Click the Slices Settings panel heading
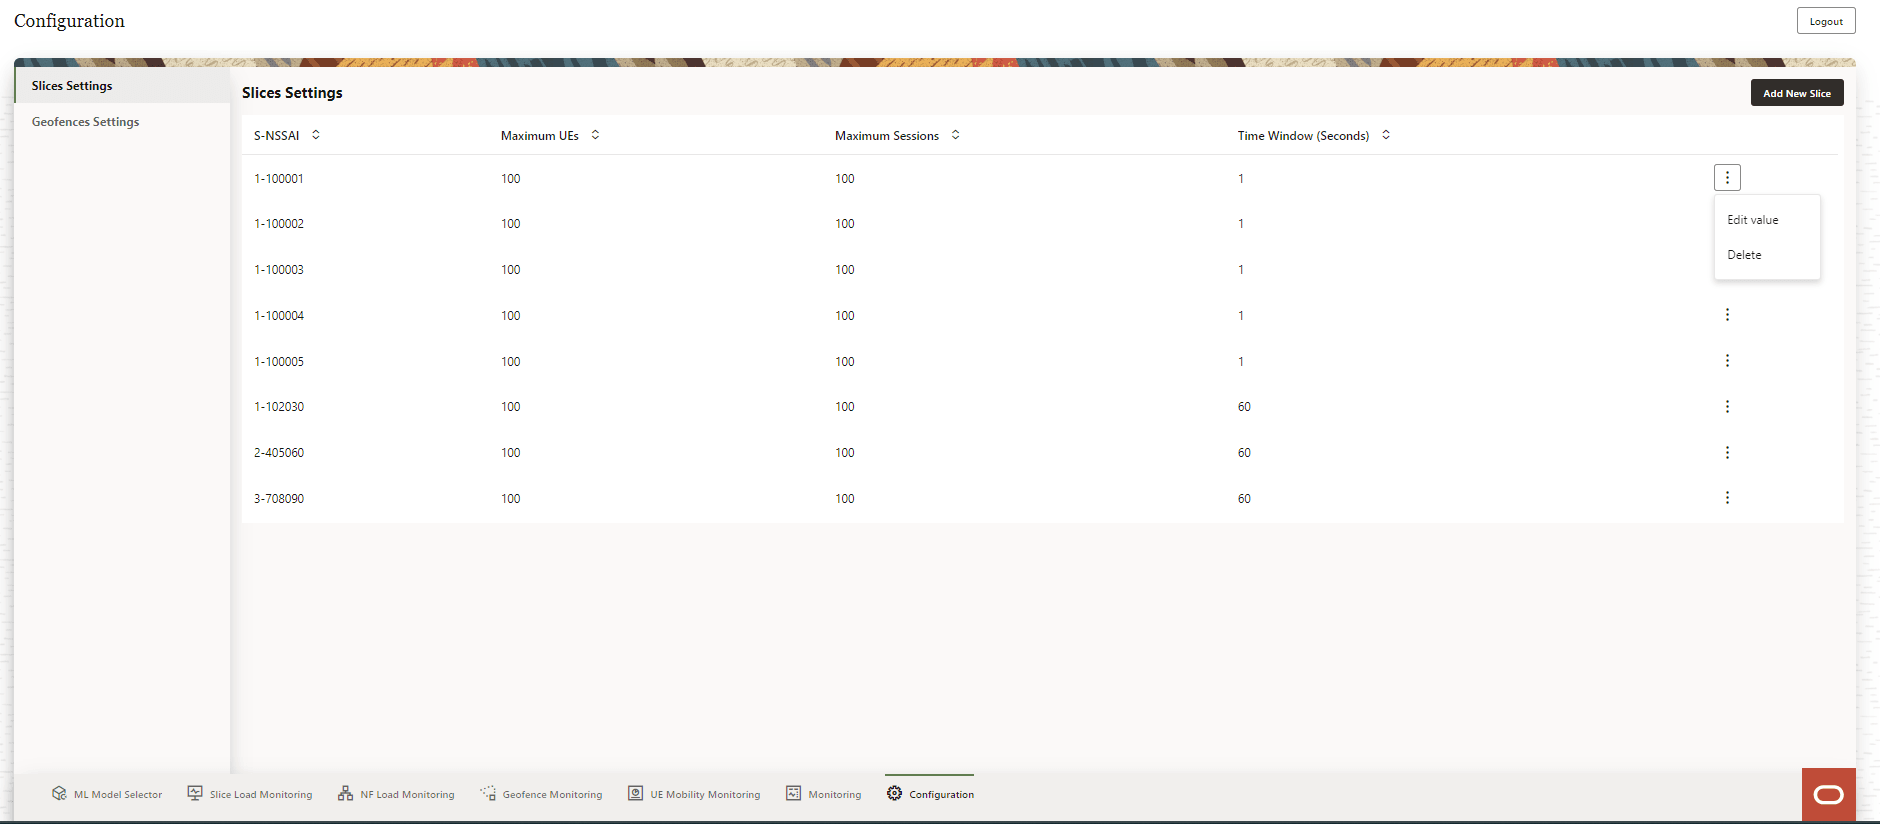Screen dimensions: 1880x824 [x=292, y=93]
